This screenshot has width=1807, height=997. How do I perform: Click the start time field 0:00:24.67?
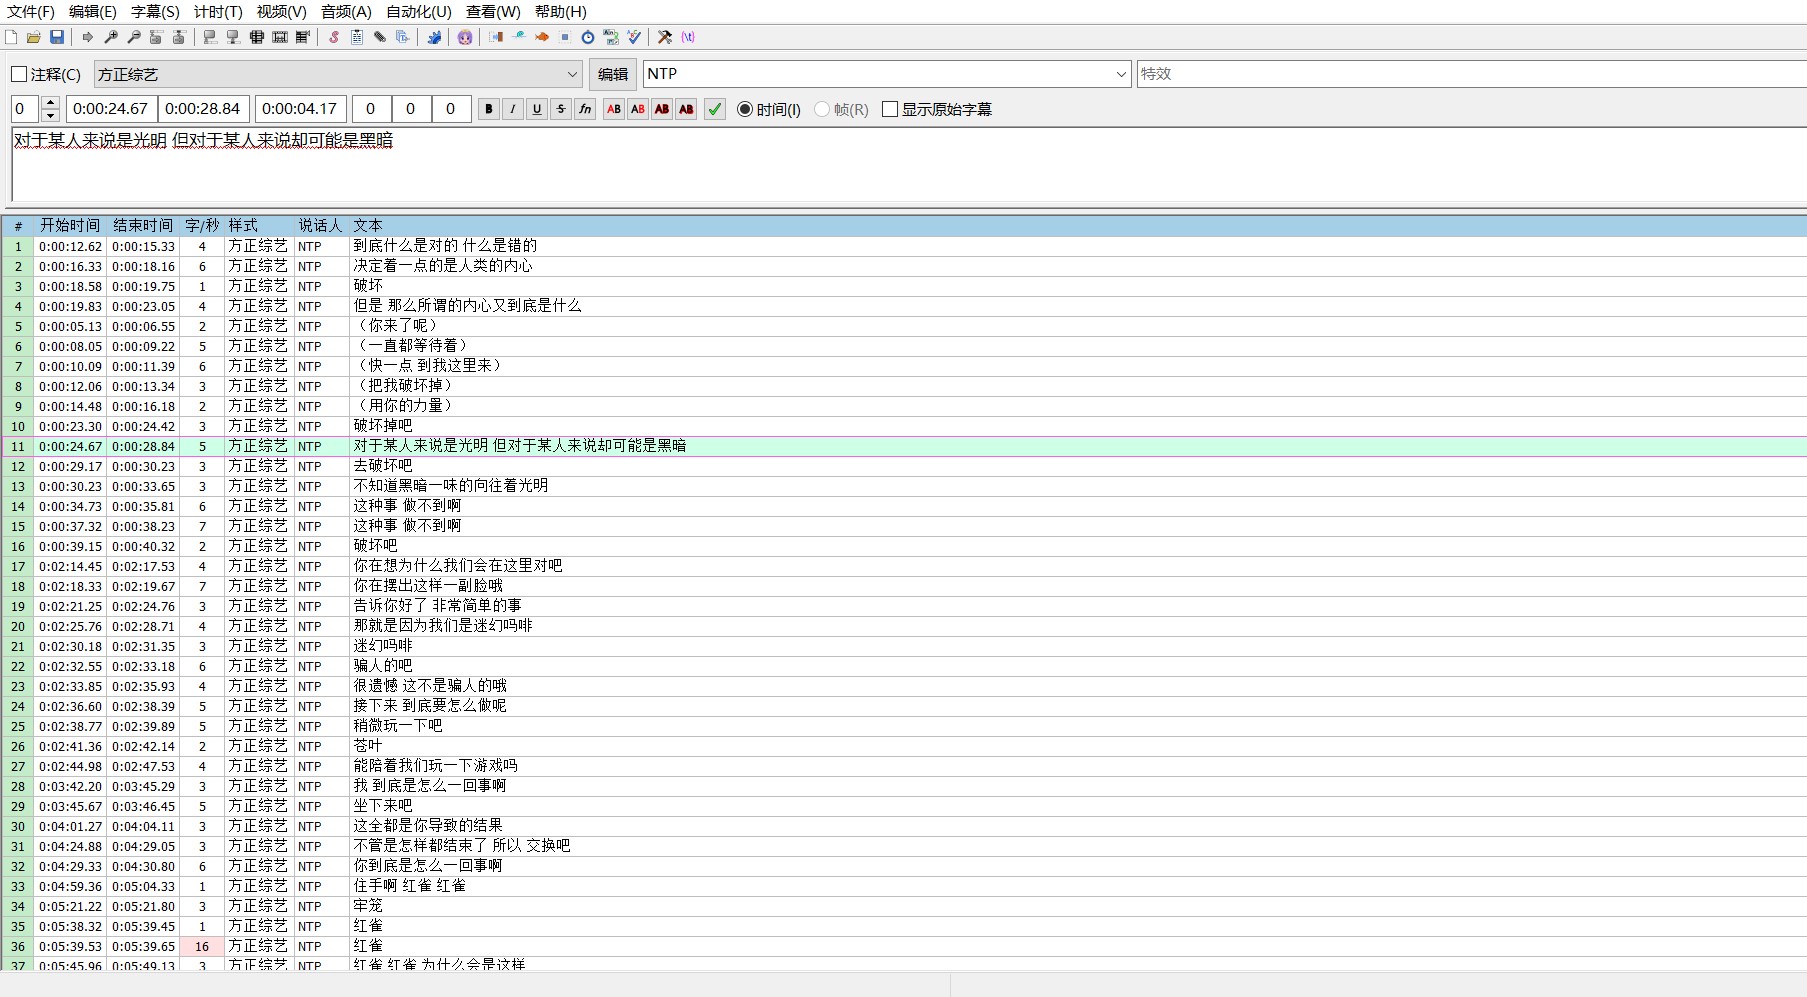click(x=110, y=109)
